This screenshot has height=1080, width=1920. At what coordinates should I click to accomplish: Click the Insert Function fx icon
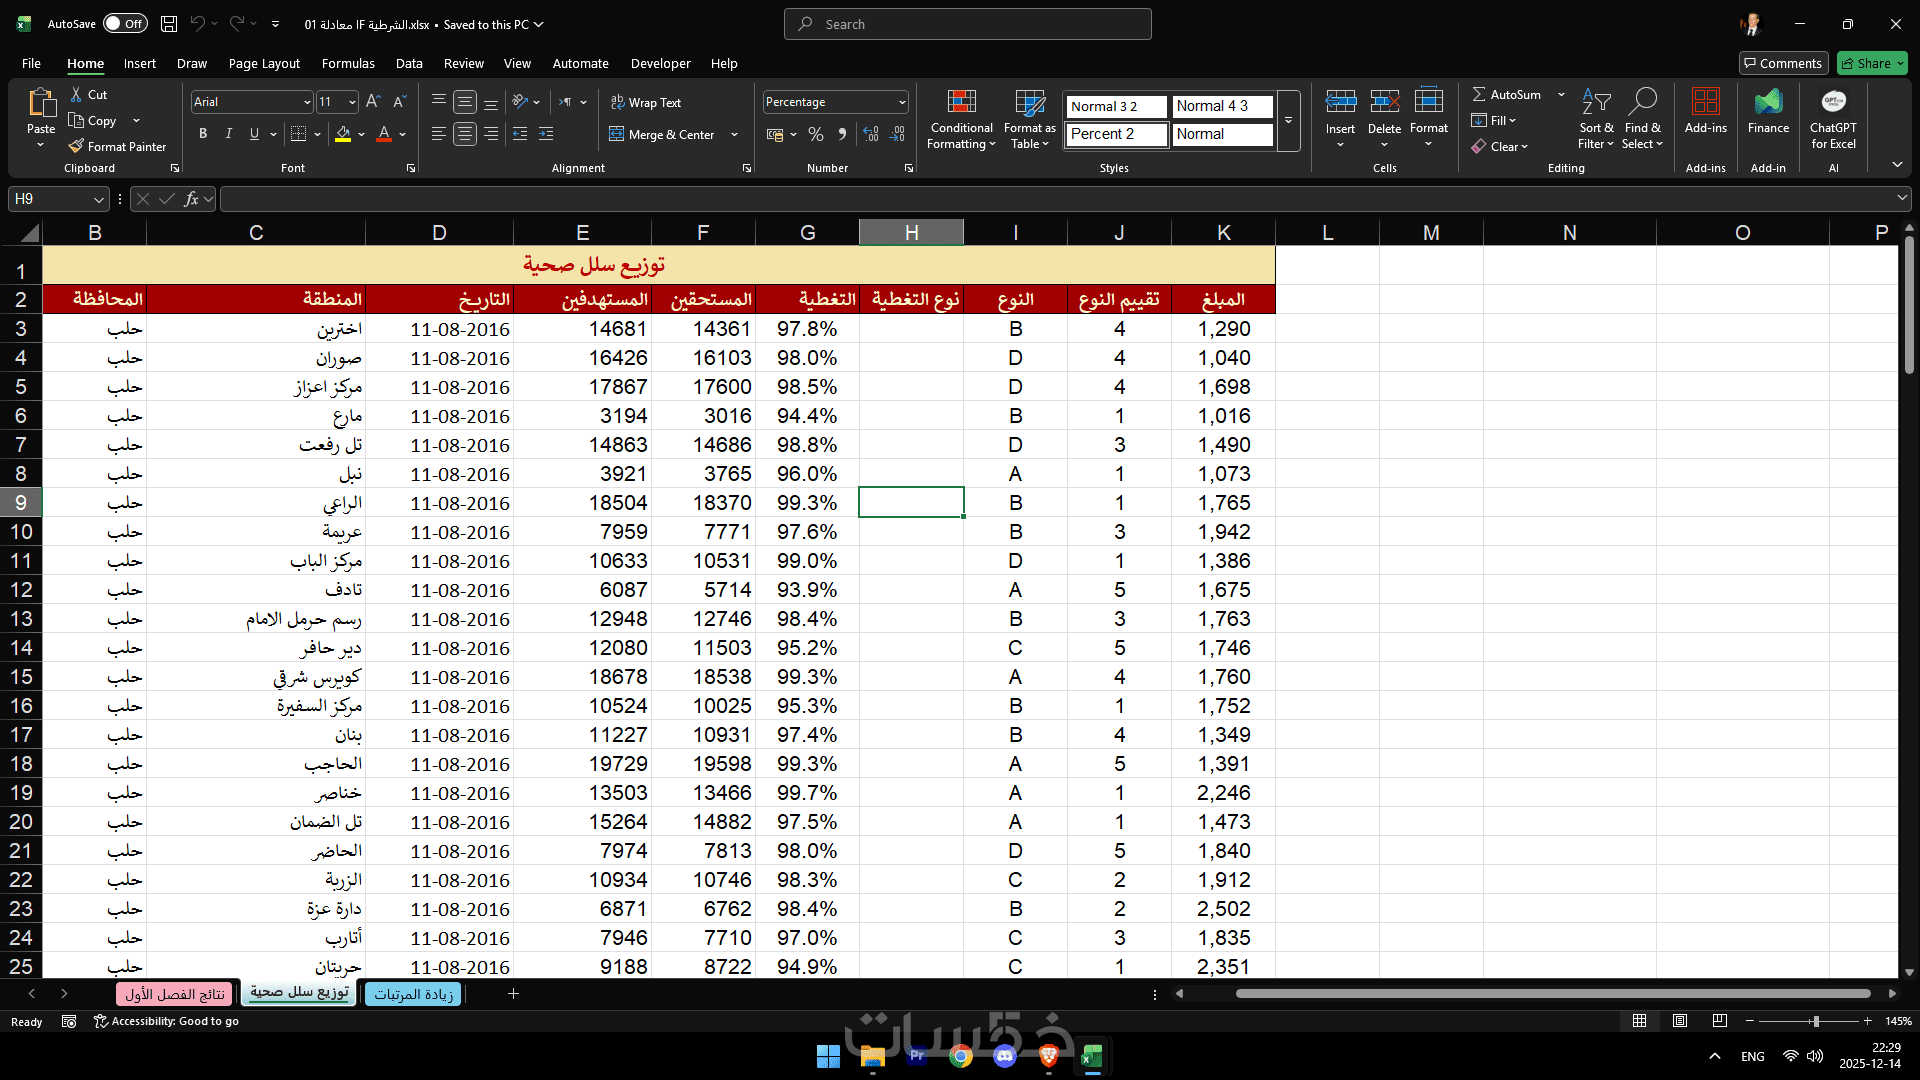click(x=191, y=199)
